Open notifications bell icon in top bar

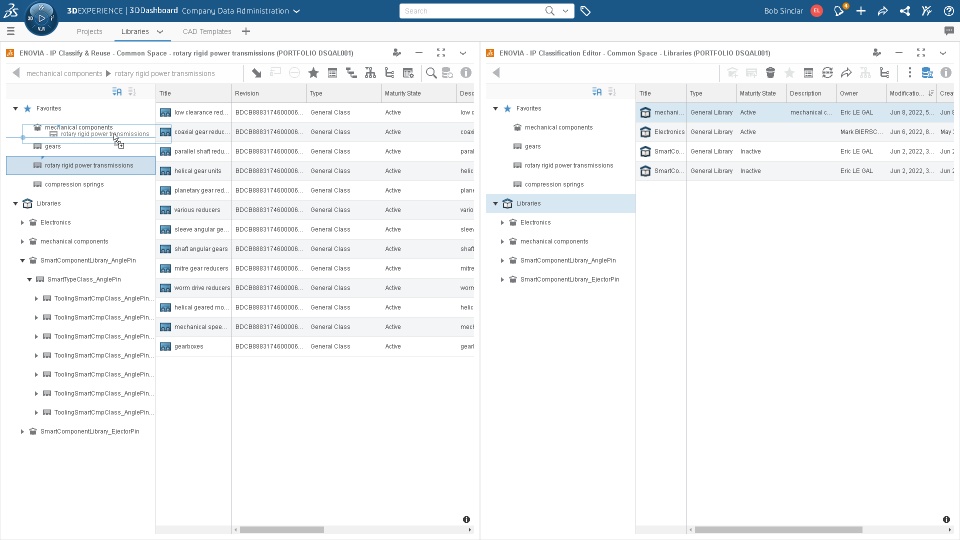tap(839, 10)
